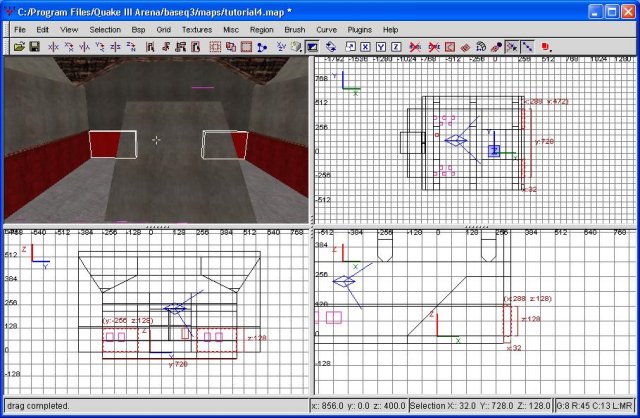Open the File menu

(20, 30)
